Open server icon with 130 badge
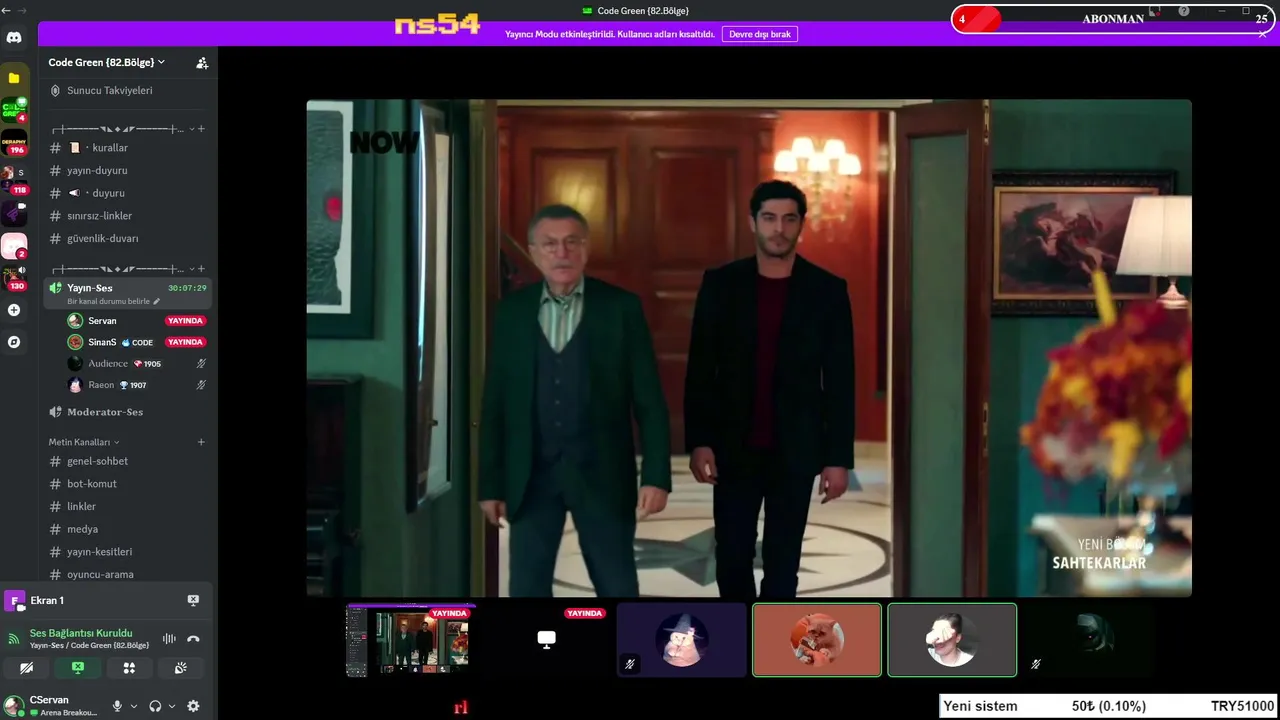1280x720 pixels. pyautogui.click(x=14, y=278)
